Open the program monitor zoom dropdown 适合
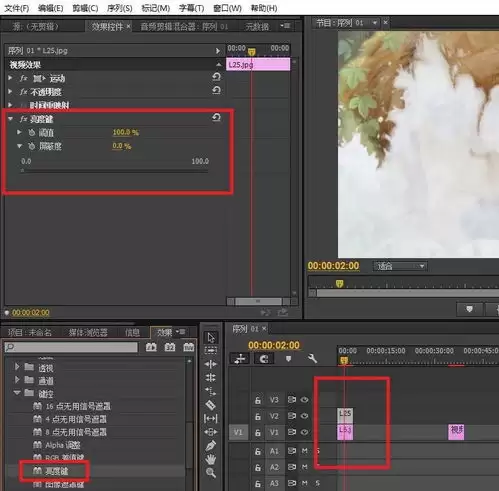Image resolution: width=499 pixels, height=491 pixels. click(x=400, y=266)
